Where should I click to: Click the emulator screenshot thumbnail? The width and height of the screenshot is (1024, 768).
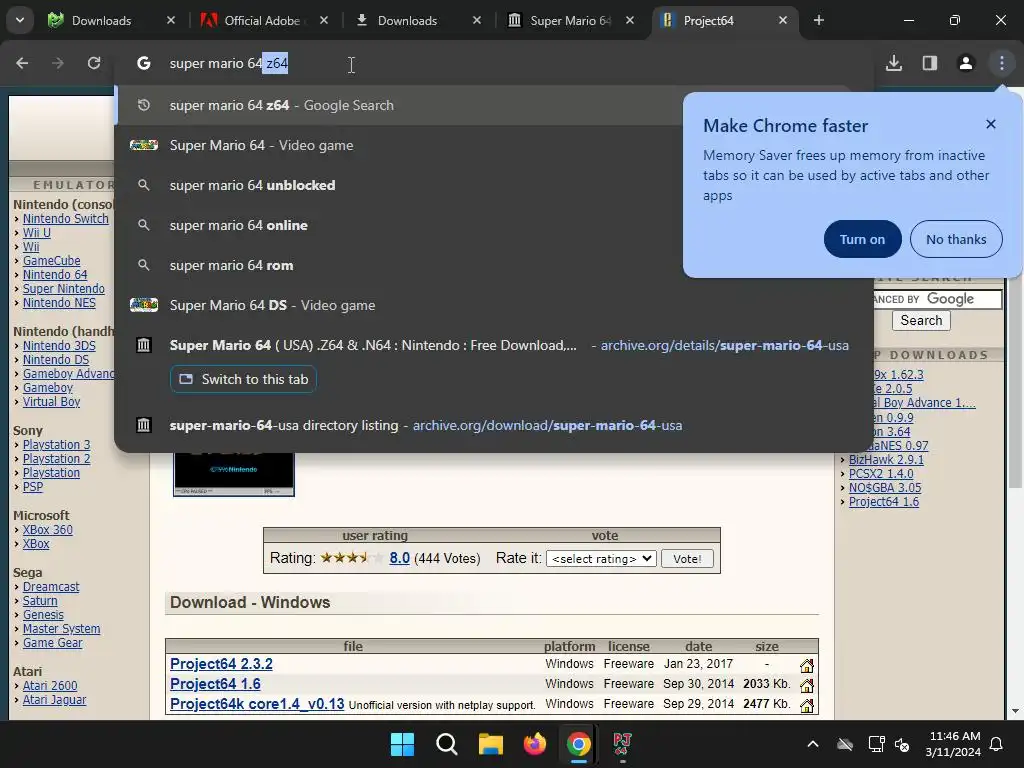point(234,473)
